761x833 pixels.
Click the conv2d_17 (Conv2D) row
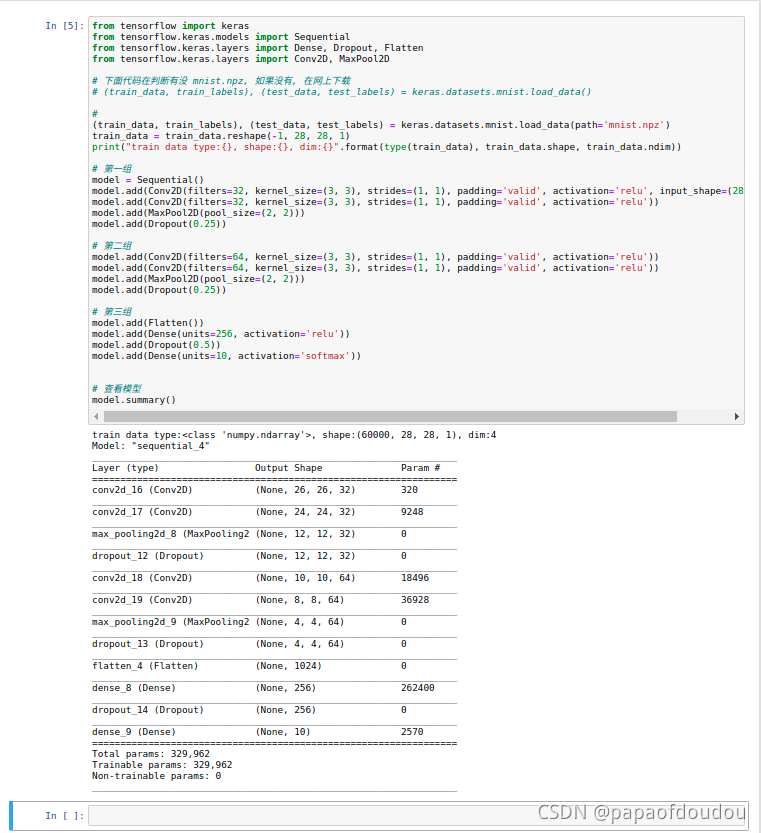tap(274, 512)
